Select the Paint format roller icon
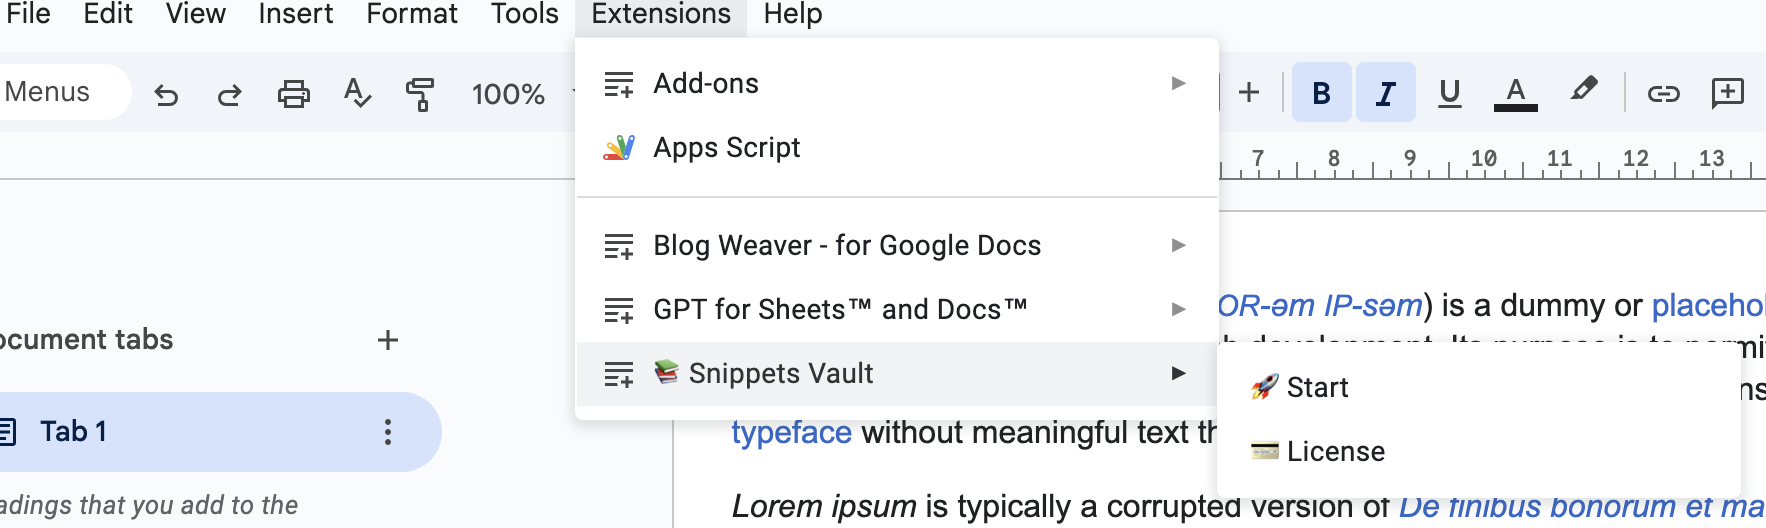Screen dimensions: 1766x528 click(x=420, y=94)
